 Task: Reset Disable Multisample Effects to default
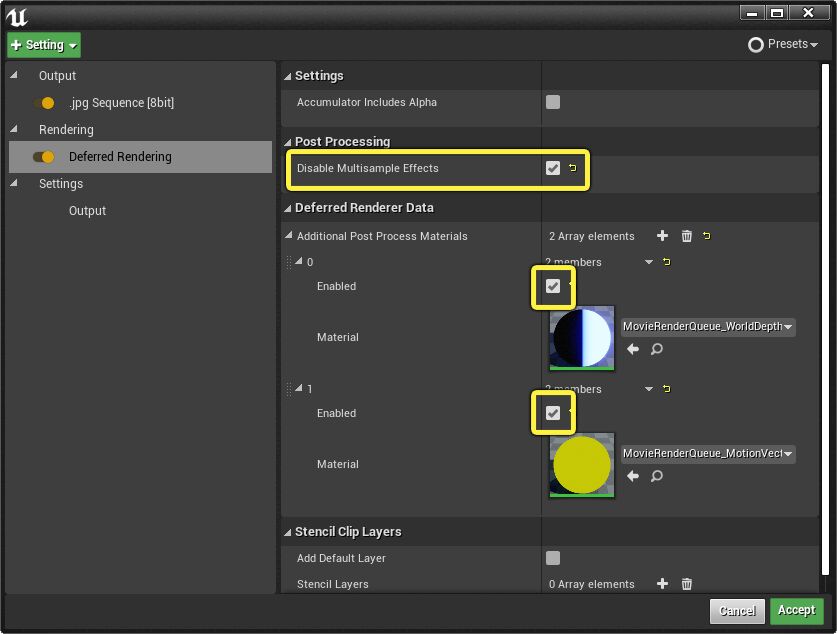coord(571,167)
